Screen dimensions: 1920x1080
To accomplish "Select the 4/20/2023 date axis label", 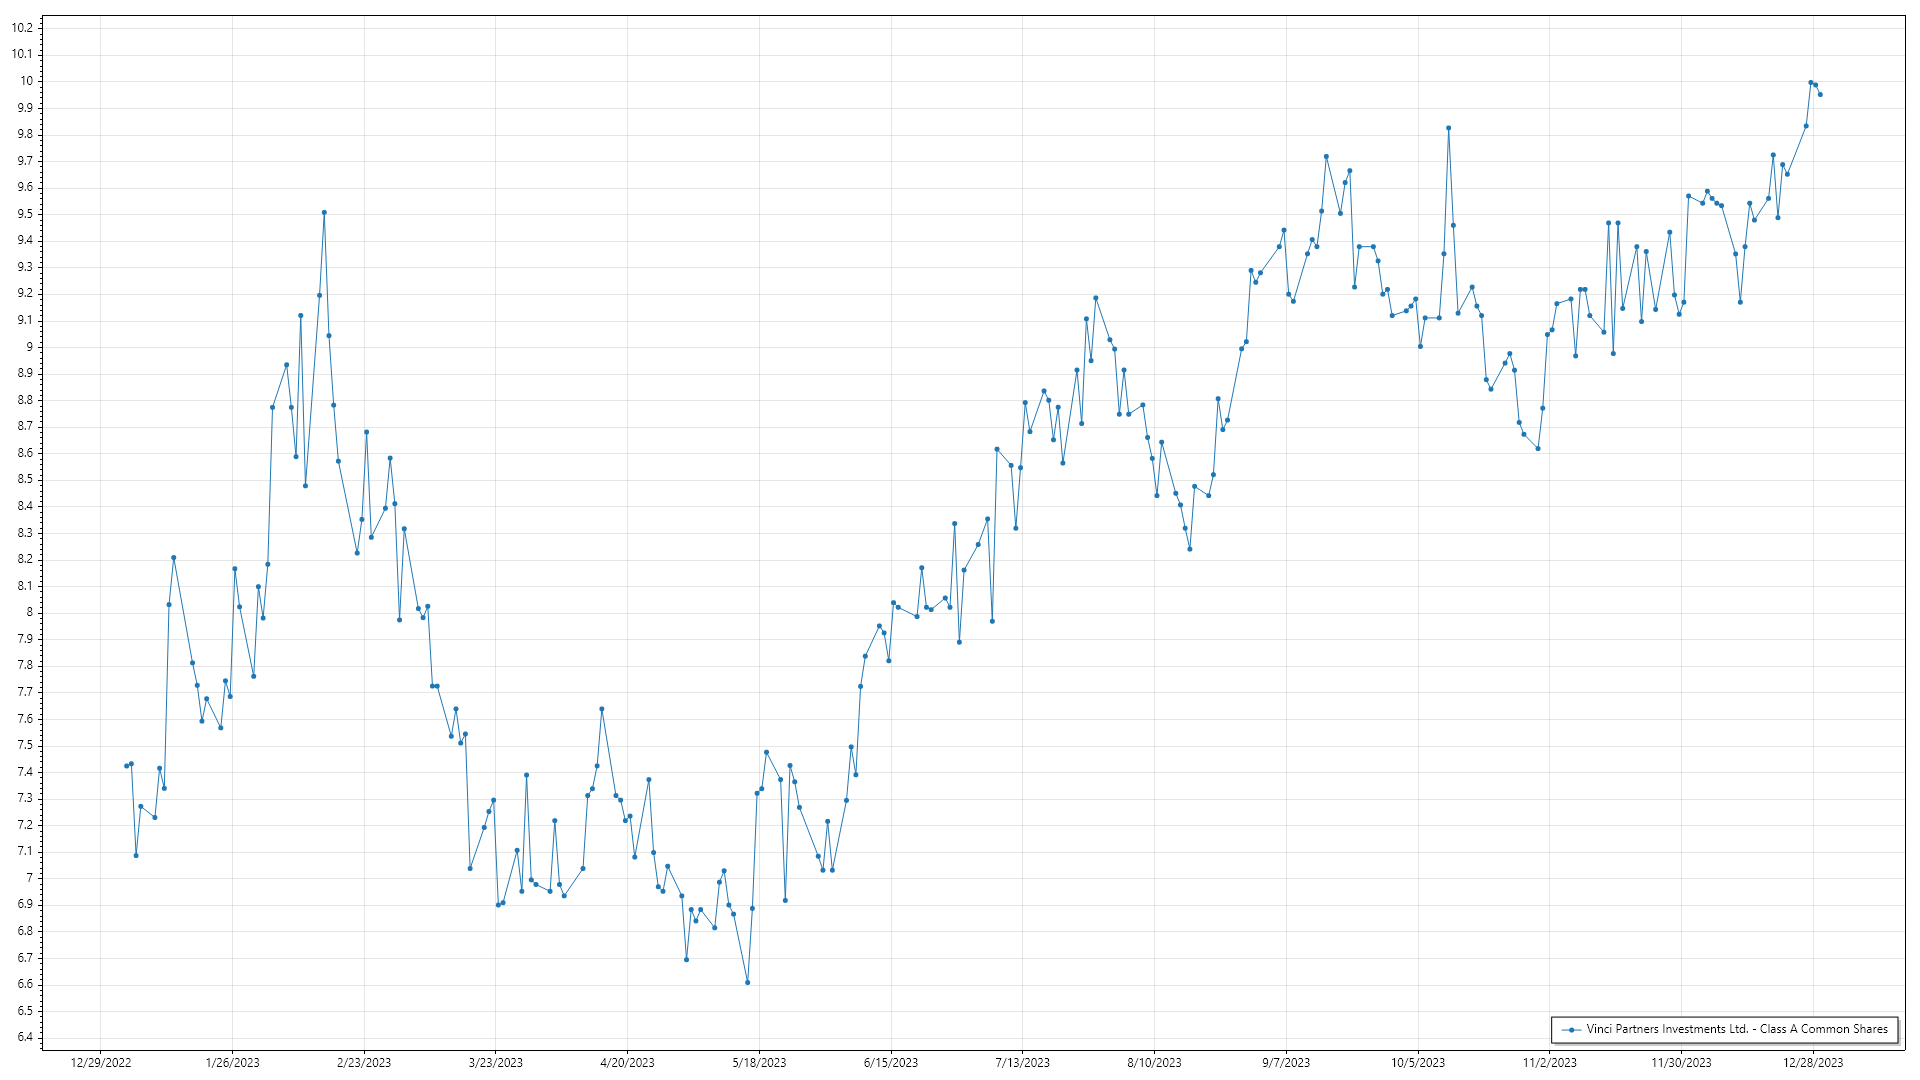I will 627,1062.
